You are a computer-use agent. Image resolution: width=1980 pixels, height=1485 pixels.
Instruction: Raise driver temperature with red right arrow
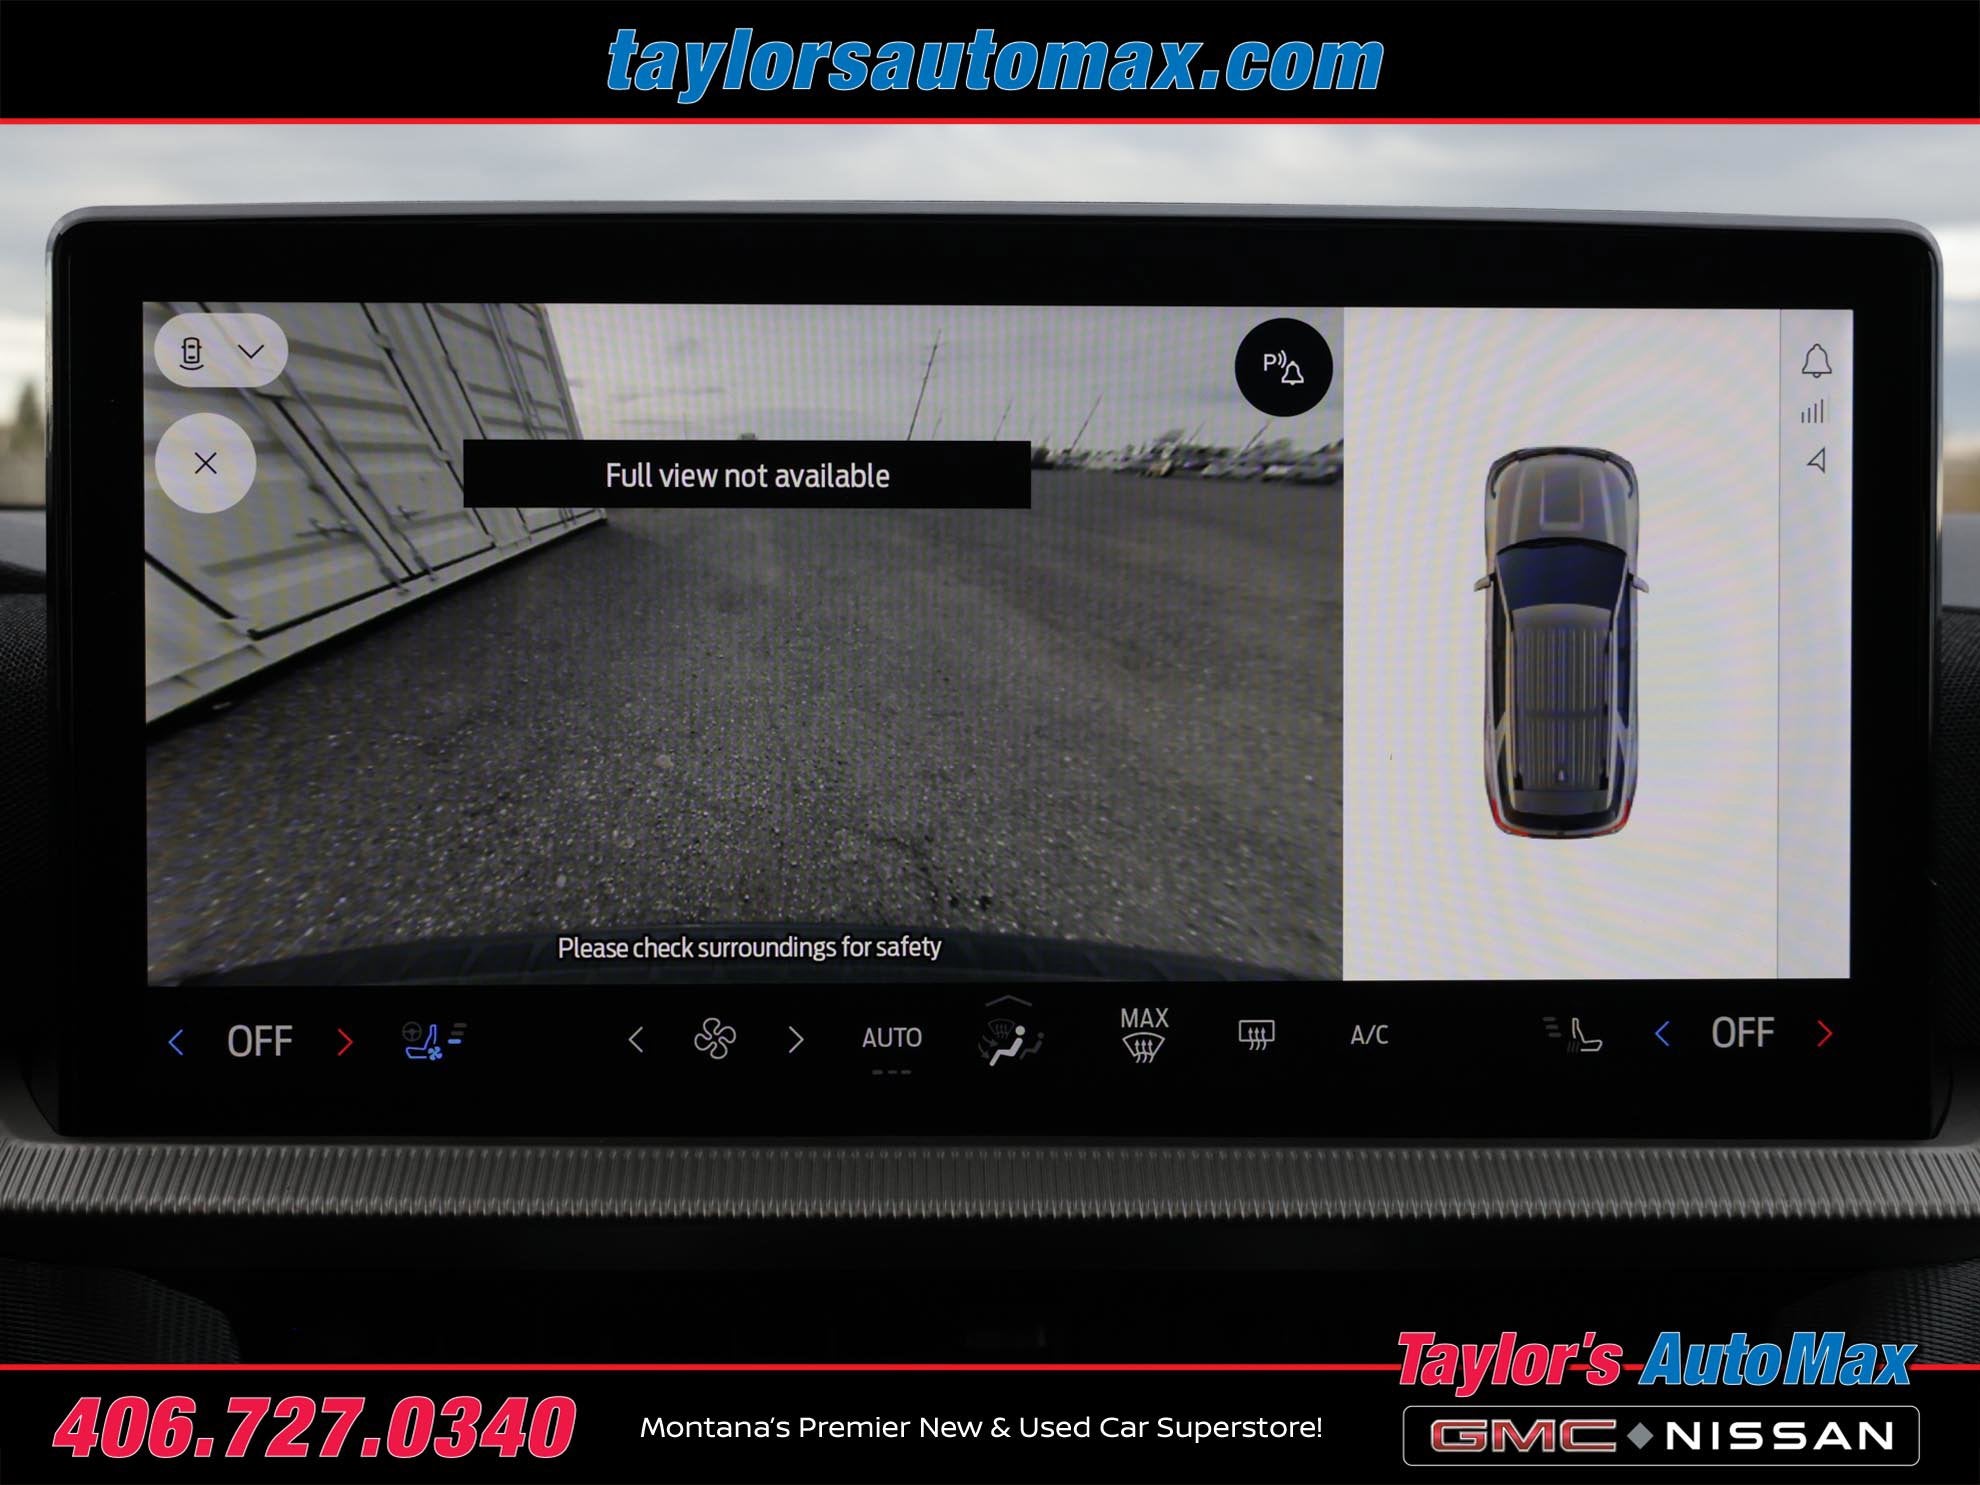tap(345, 1042)
